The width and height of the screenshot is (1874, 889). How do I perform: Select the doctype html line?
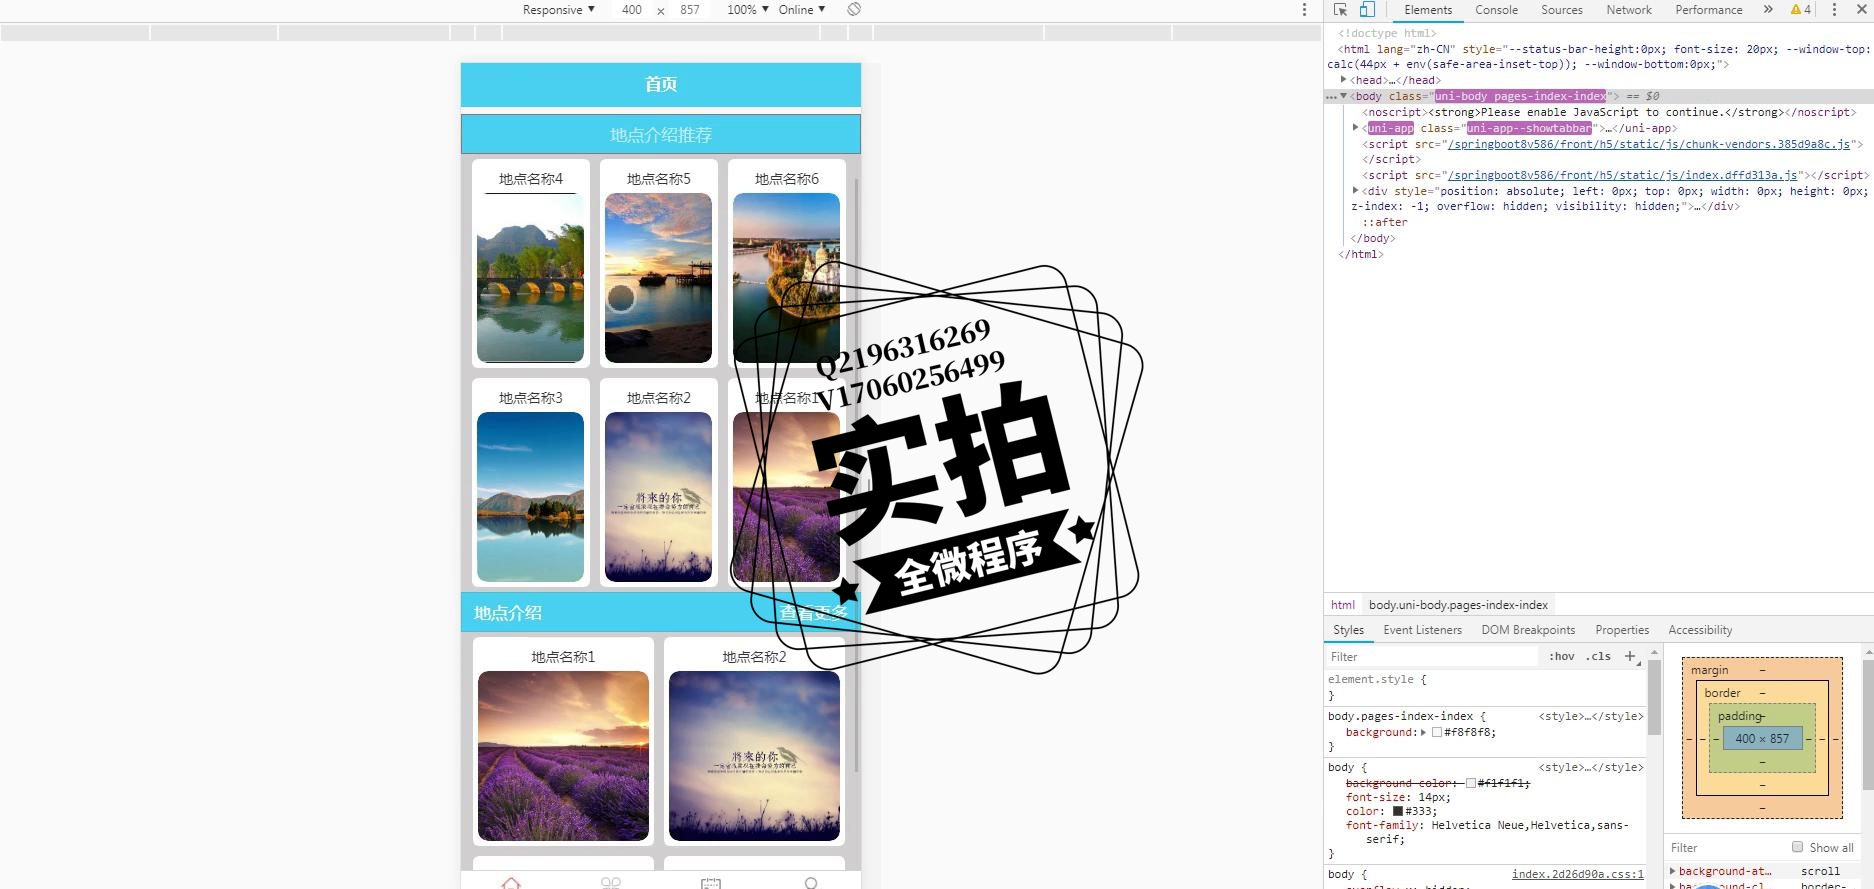tap(1387, 33)
